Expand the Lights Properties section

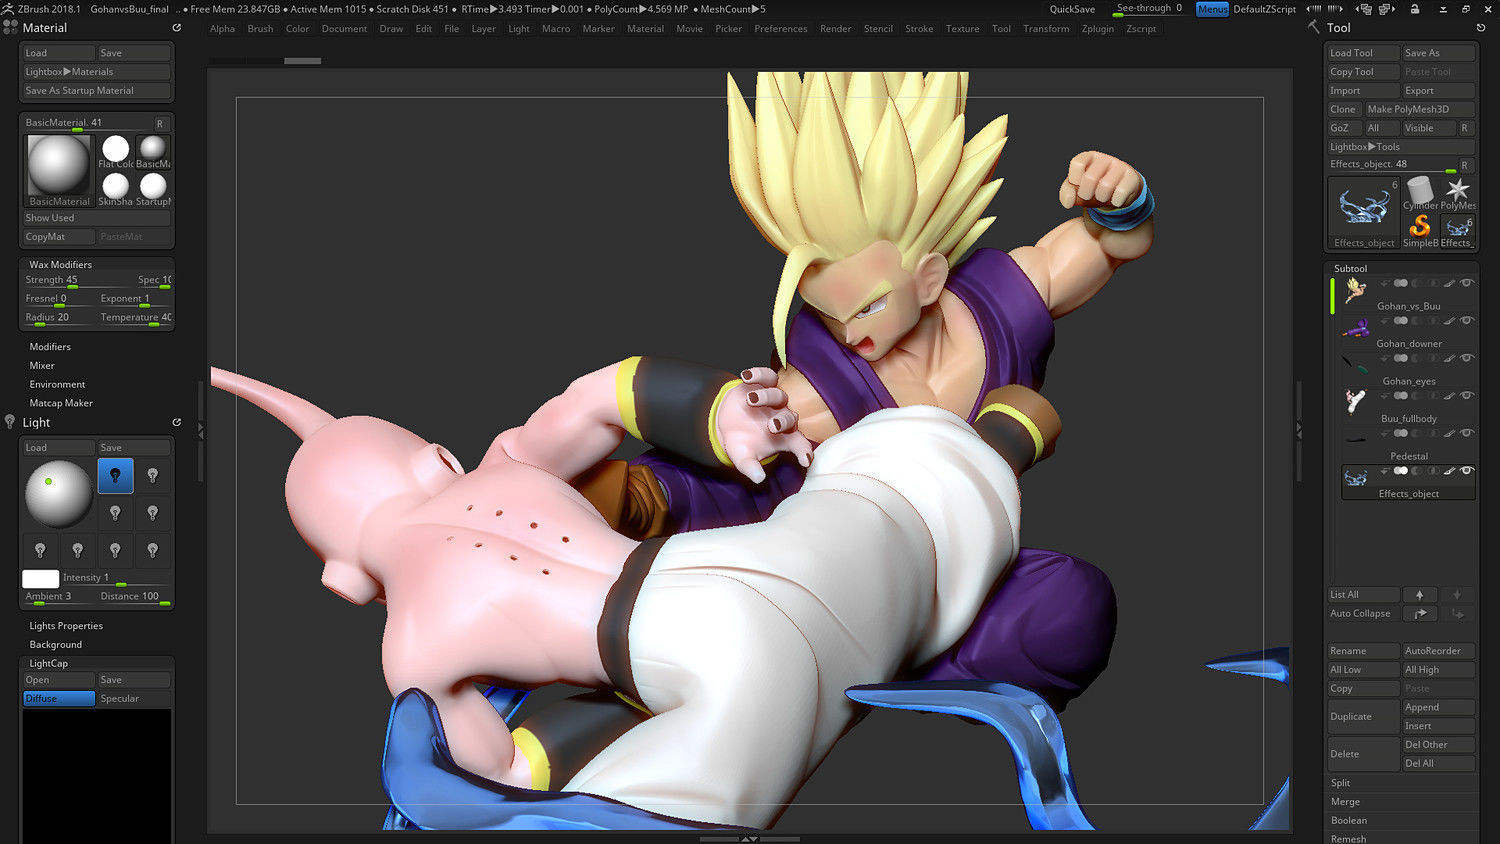66,626
